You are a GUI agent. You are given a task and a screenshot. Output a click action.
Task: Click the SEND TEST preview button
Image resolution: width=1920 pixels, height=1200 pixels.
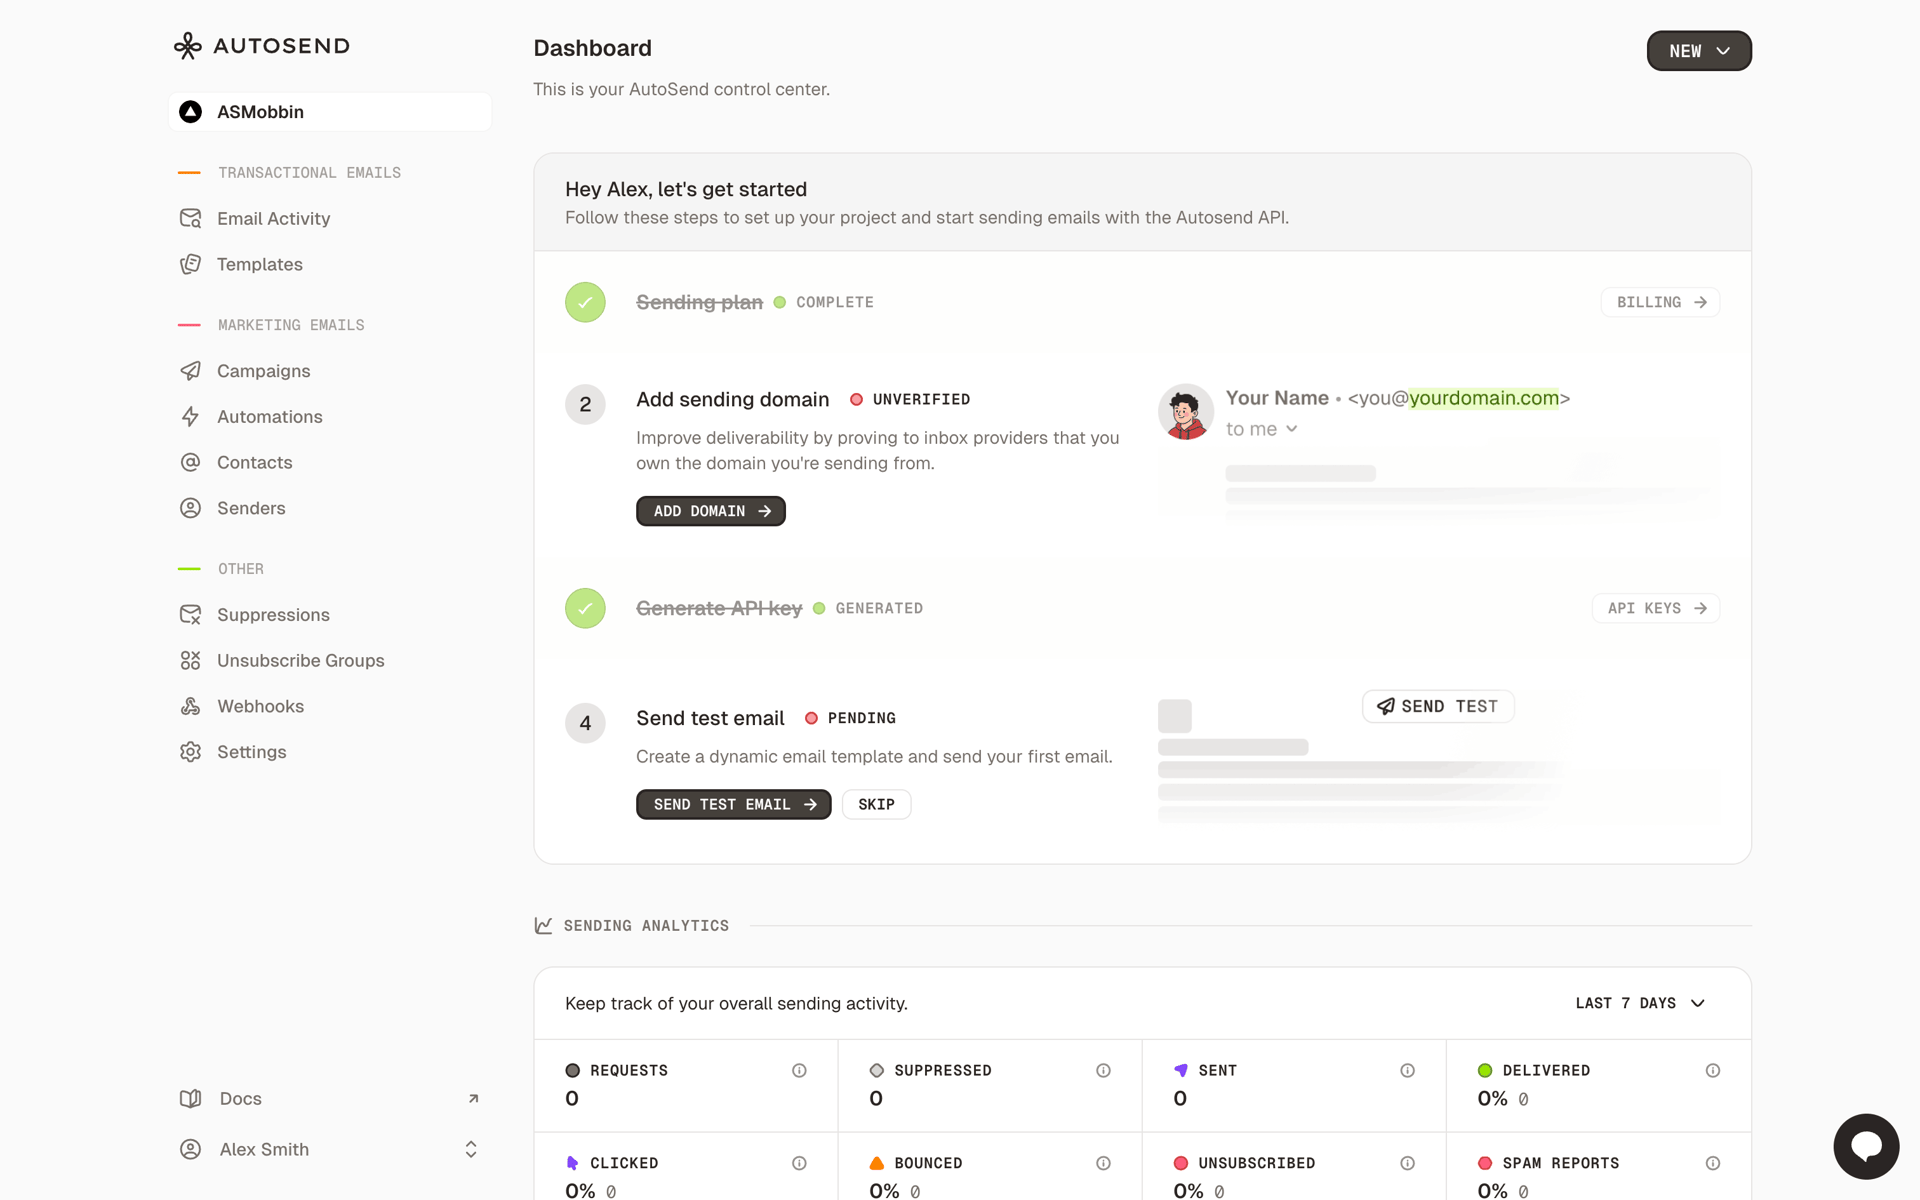click(1438, 707)
